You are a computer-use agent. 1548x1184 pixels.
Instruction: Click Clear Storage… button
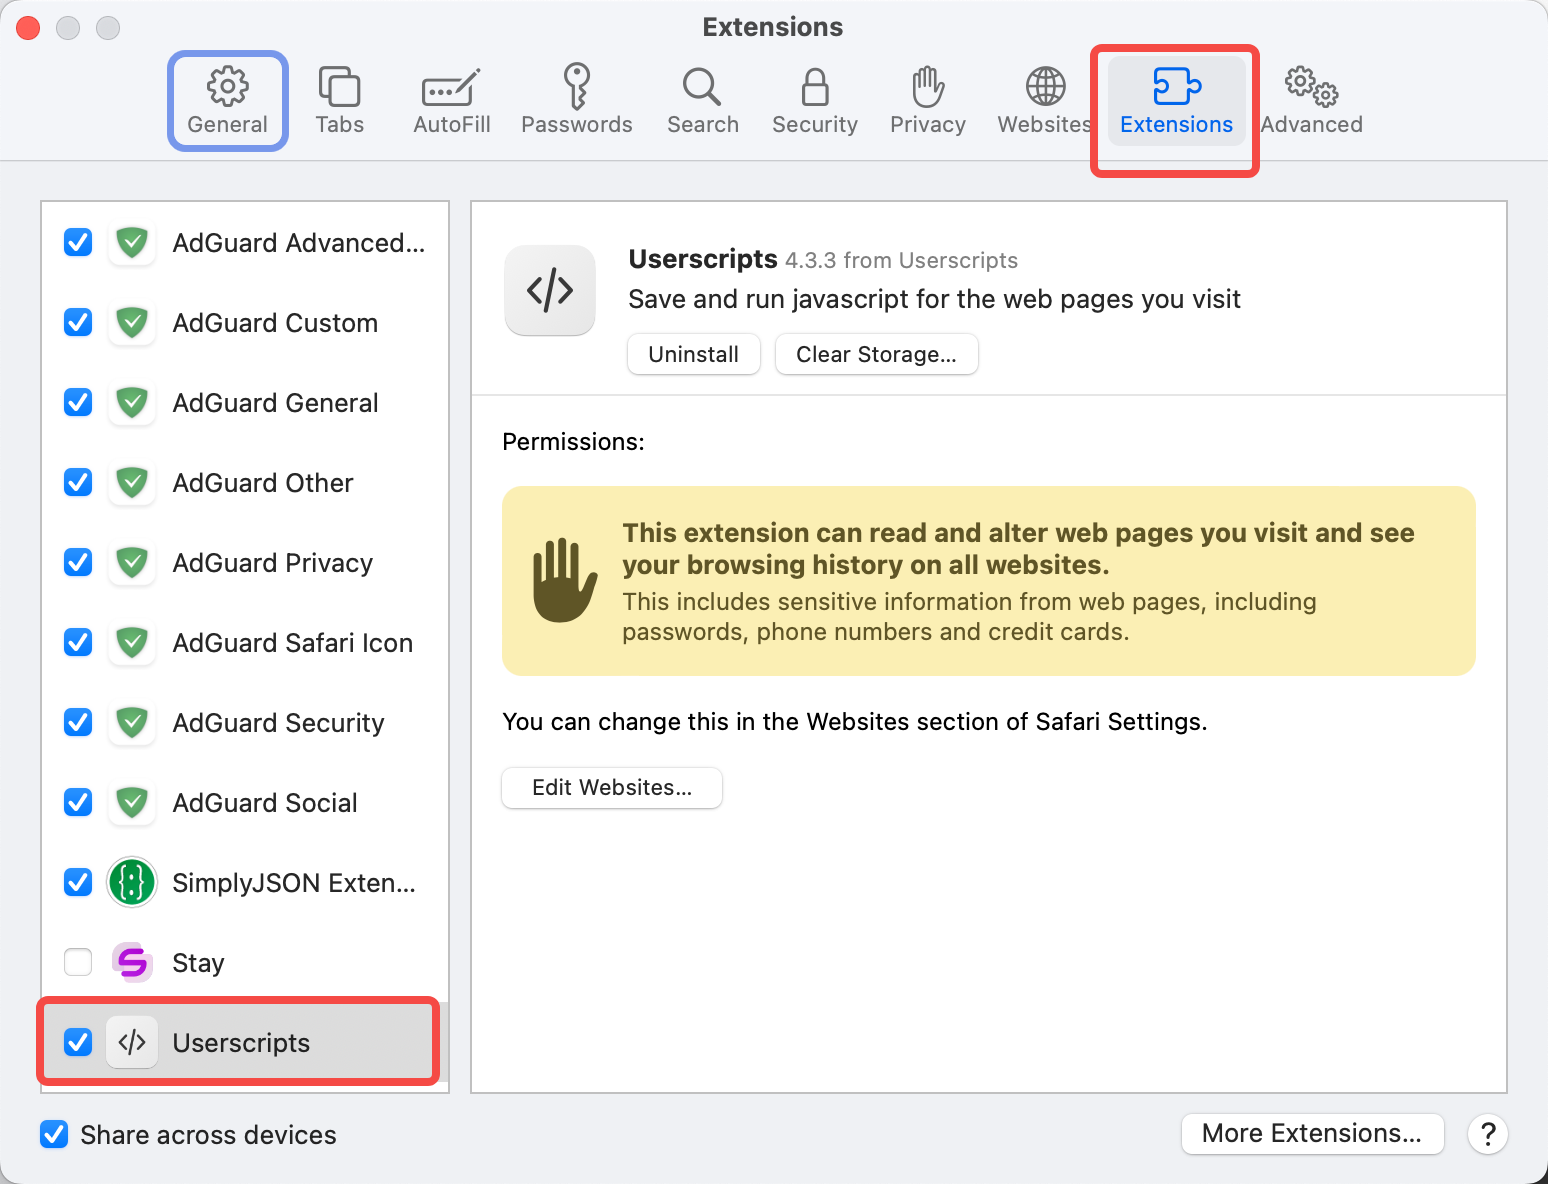tap(876, 354)
